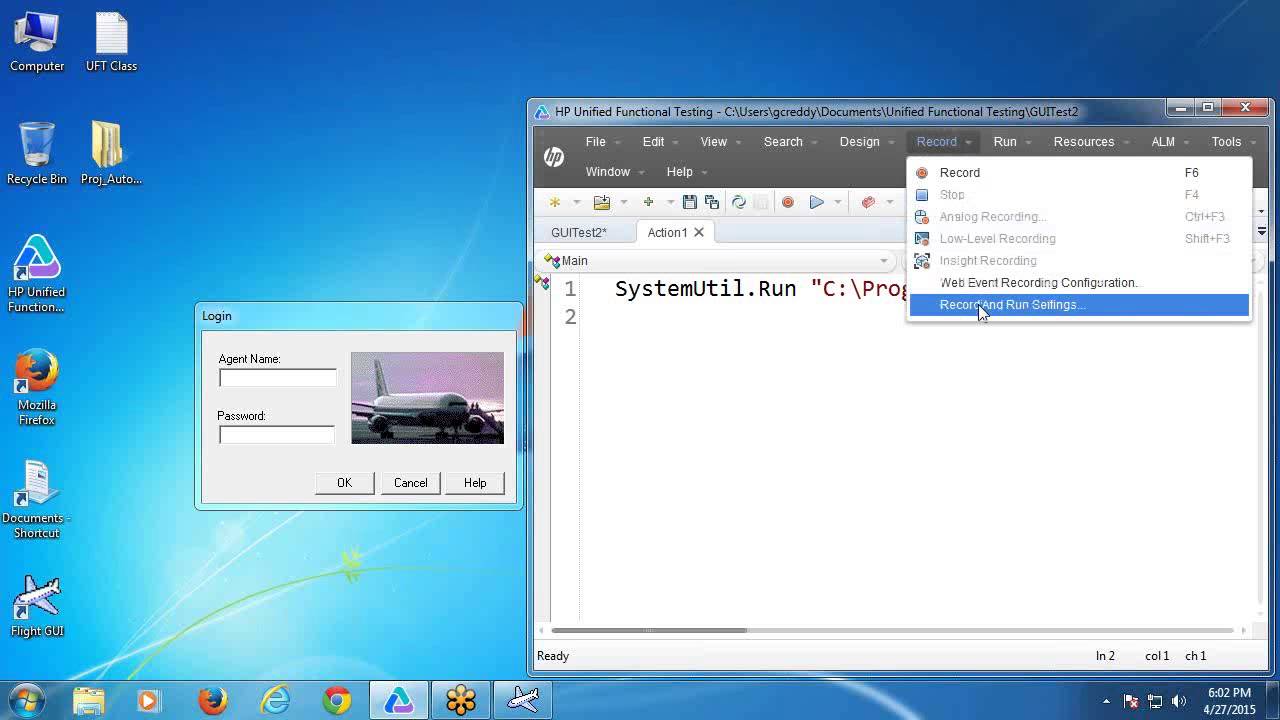Open the Window menu
The image size is (1280, 720).
(x=608, y=172)
